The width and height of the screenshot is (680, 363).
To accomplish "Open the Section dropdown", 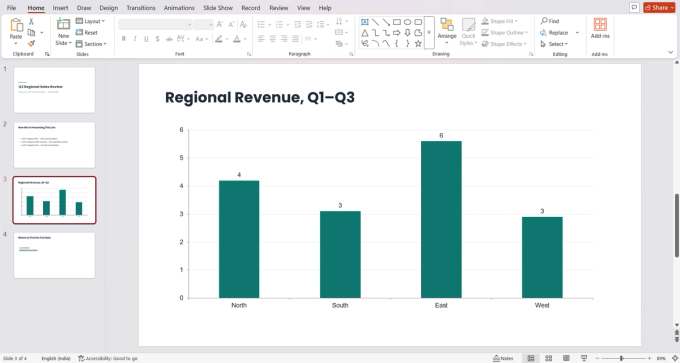I will (x=91, y=44).
